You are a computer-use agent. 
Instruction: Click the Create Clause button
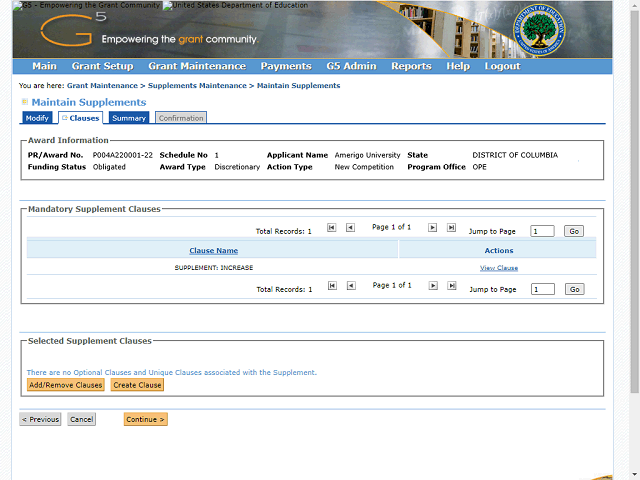tap(137, 385)
